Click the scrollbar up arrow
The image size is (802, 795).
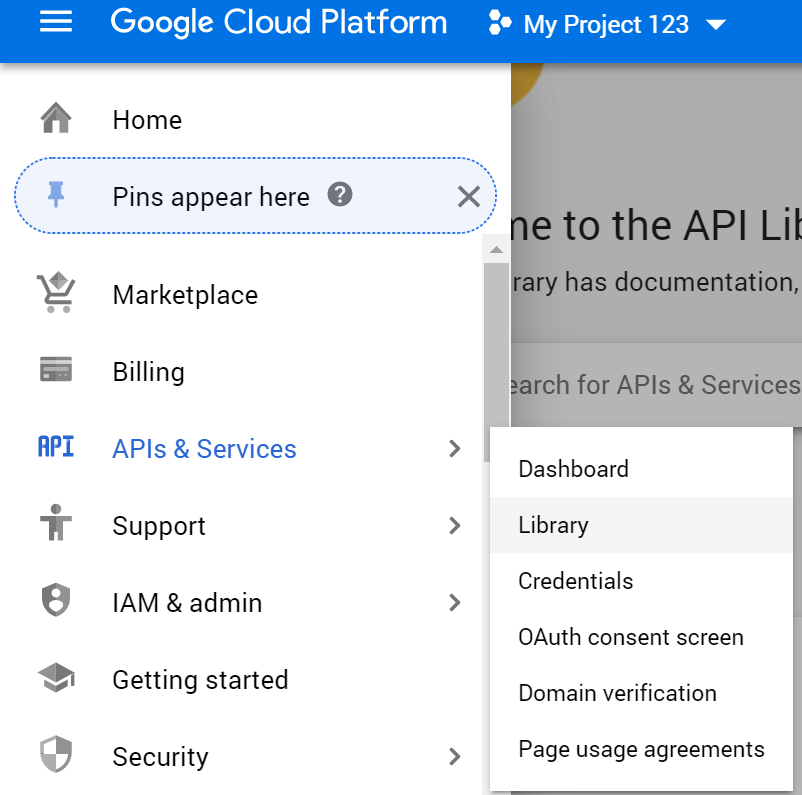point(496,250)
